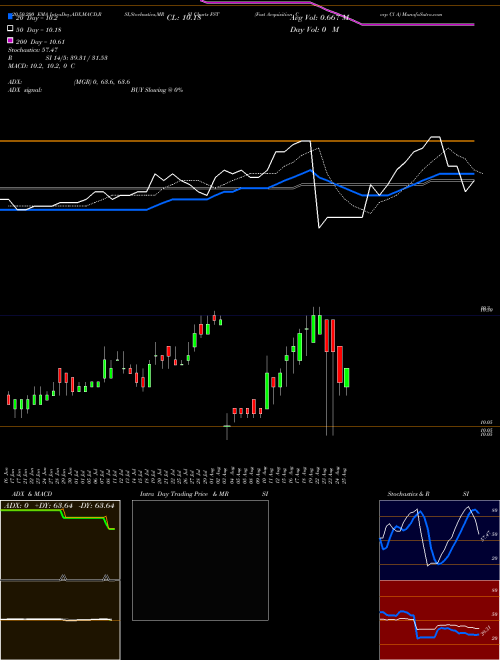Click the '10.05' price label on the right axis
Screen dimensions: 500x660
(x=487, y=422)
